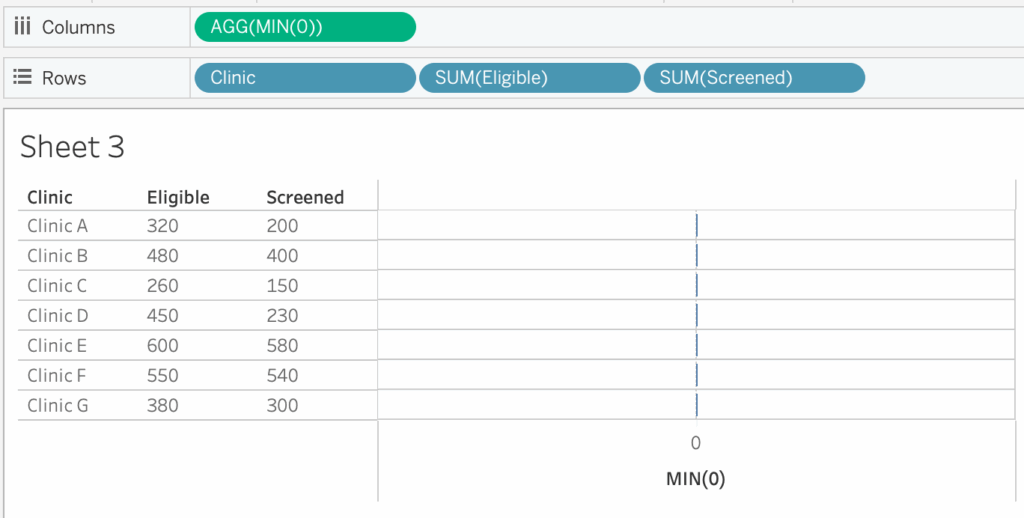Select the Clinic B row label
The height and width of the screenshot is (518, 1024).
click(x=57, y=256)
